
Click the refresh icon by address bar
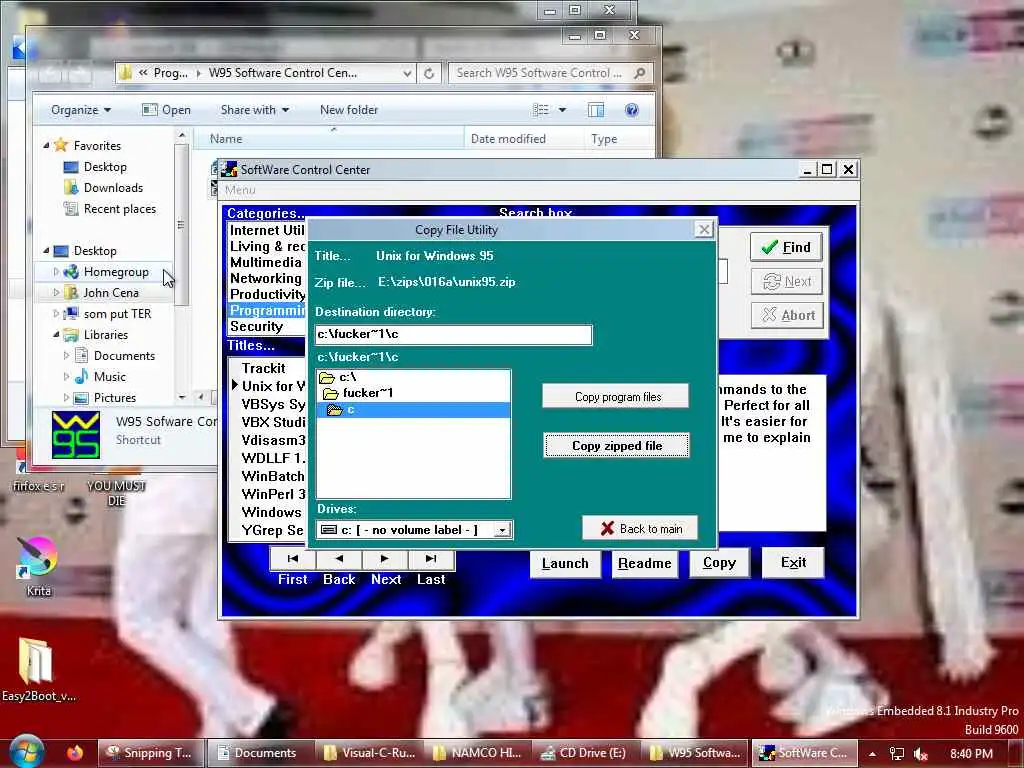point(429,73)
